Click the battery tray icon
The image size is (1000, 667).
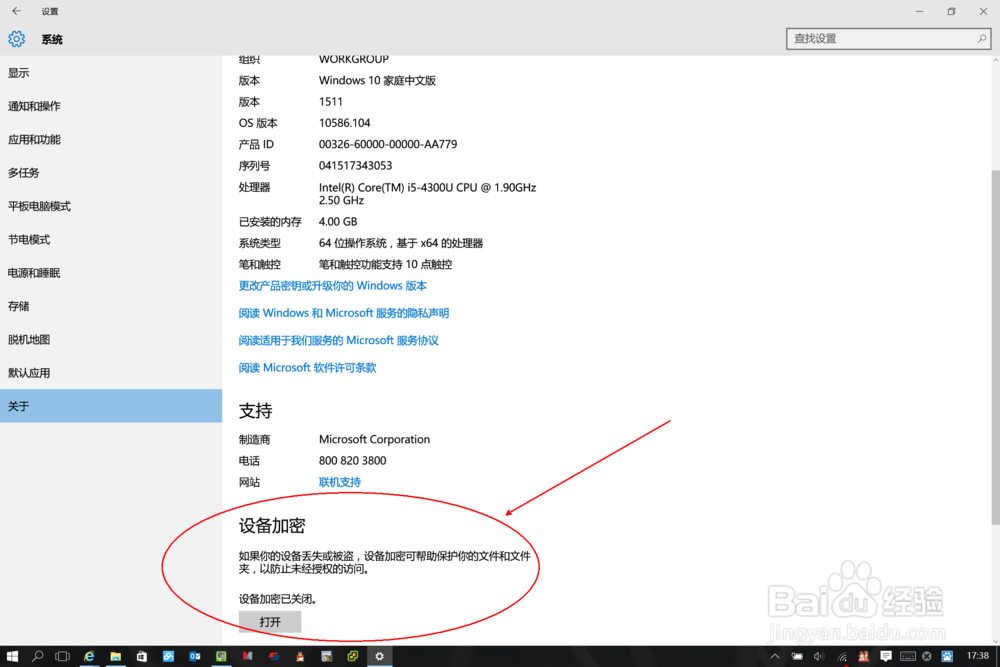pyautogui.click(x=797, y=656)
